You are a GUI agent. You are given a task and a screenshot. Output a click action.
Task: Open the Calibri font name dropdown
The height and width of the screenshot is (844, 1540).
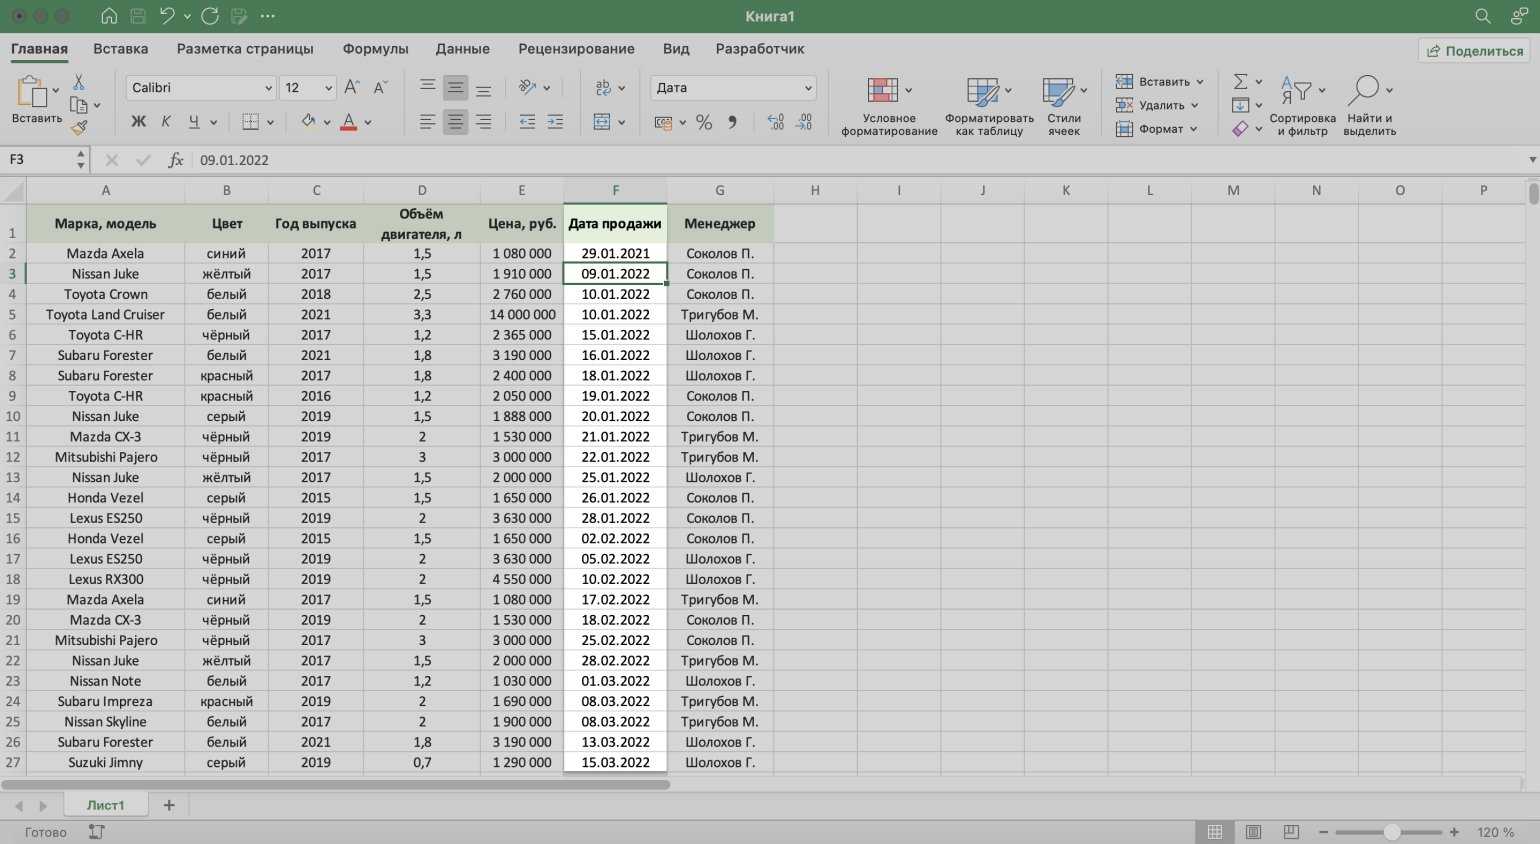[x=268, y=88]
